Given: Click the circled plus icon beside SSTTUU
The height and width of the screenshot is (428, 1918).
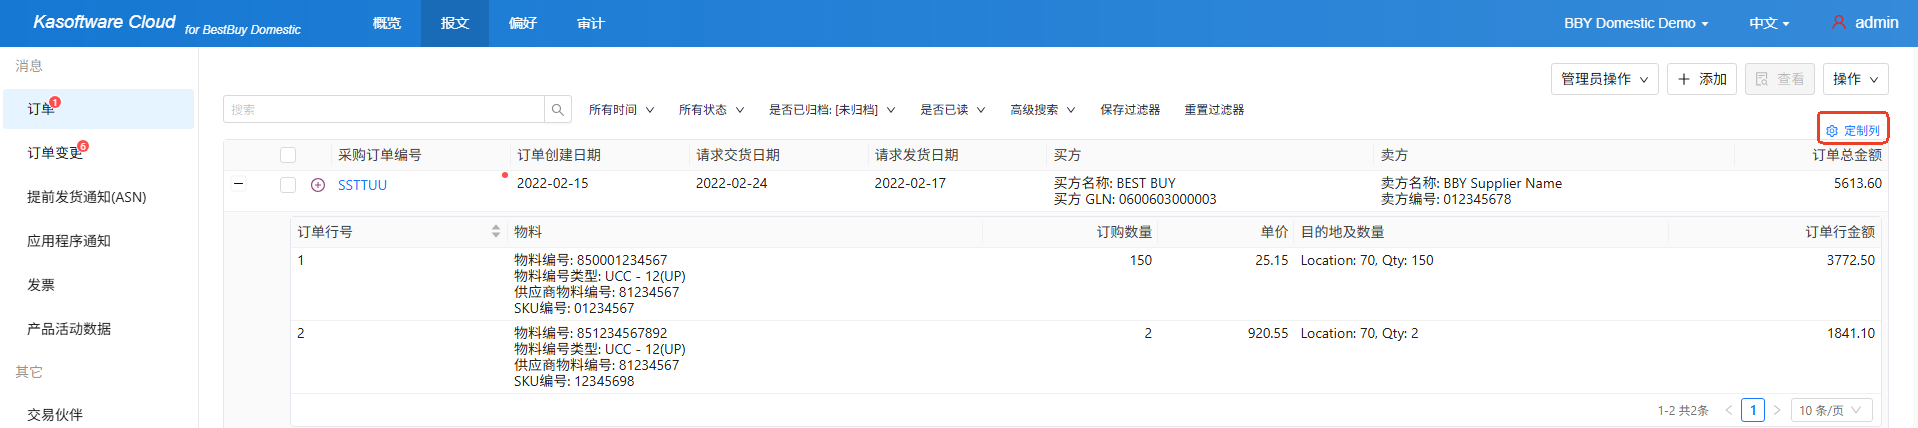Looking at the screenshot, I should click(318, 185).
